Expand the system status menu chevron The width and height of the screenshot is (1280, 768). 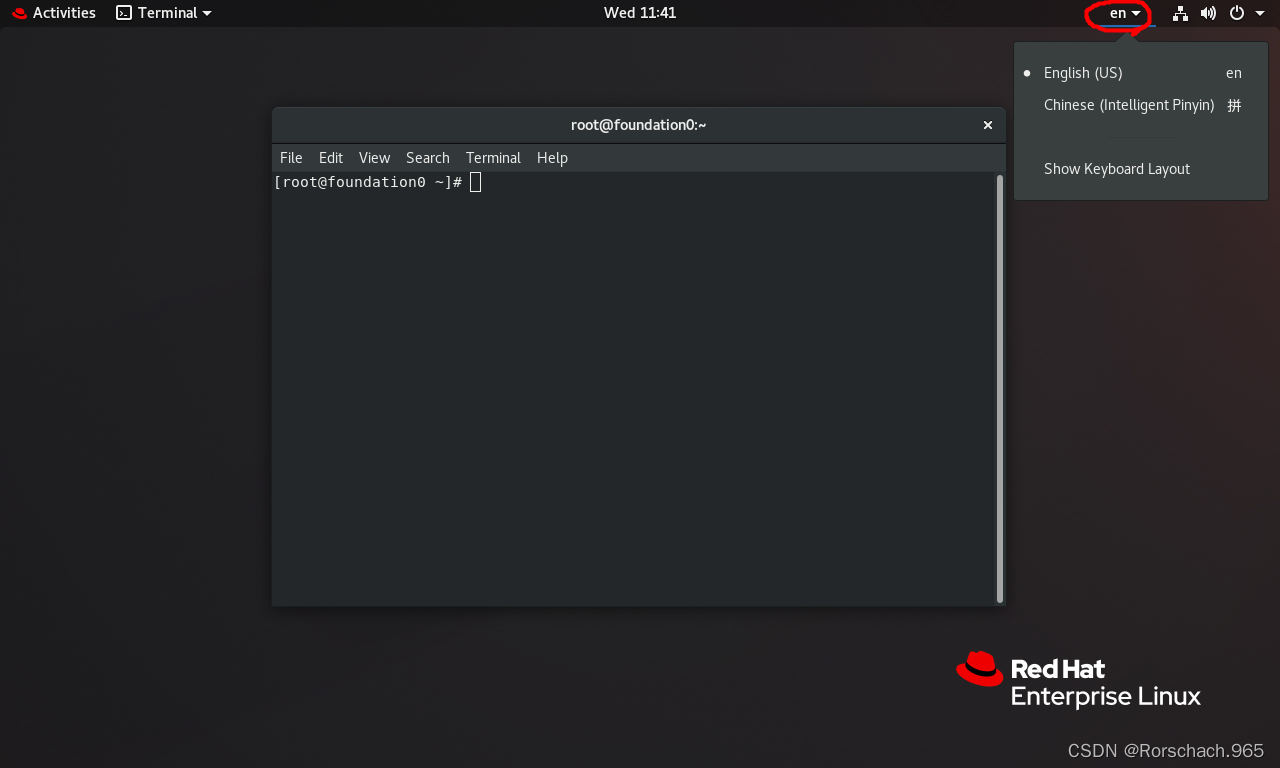pos(1259,13)
